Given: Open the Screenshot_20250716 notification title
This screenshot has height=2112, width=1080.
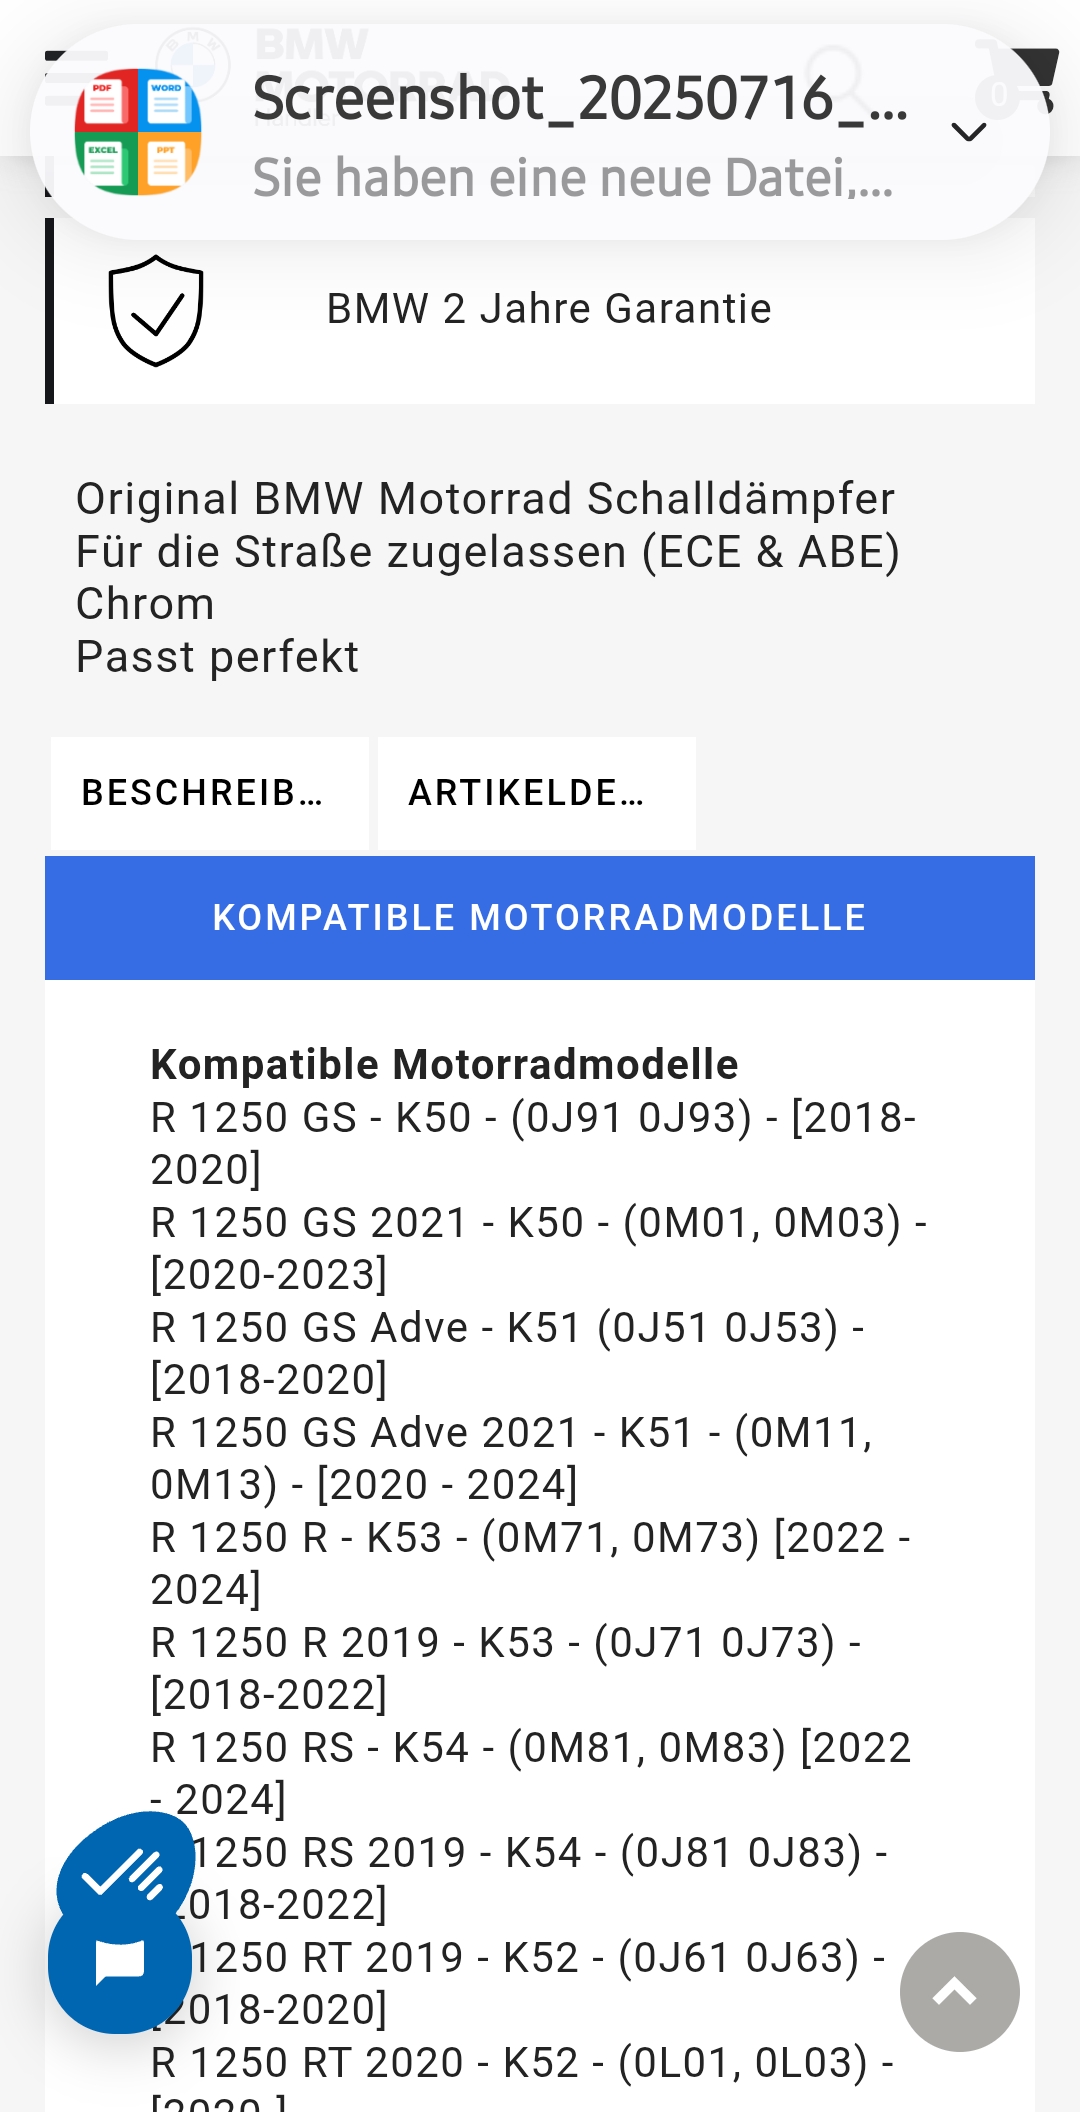Looking at the screenshot, I should [x=580, y=99].
